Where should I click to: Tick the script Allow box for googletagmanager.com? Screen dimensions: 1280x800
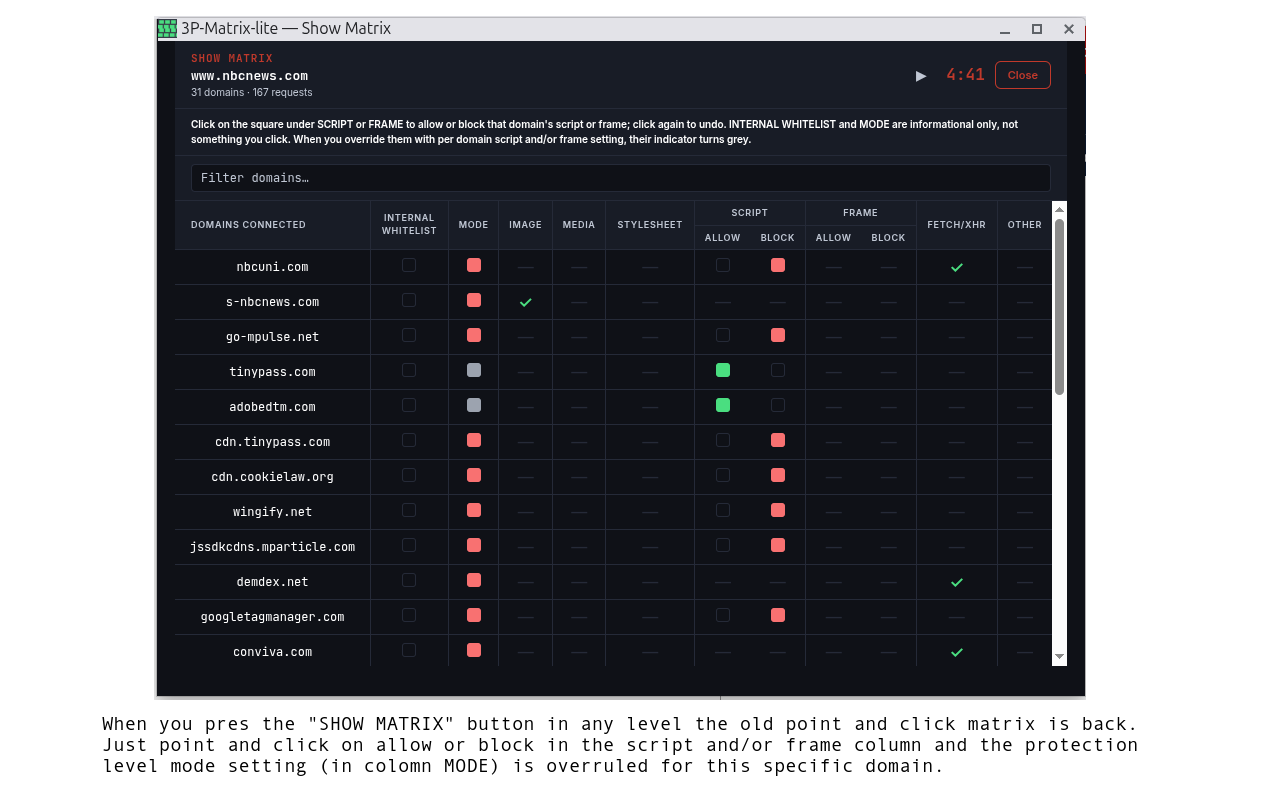pyautogui.click(x=723, y=615)
